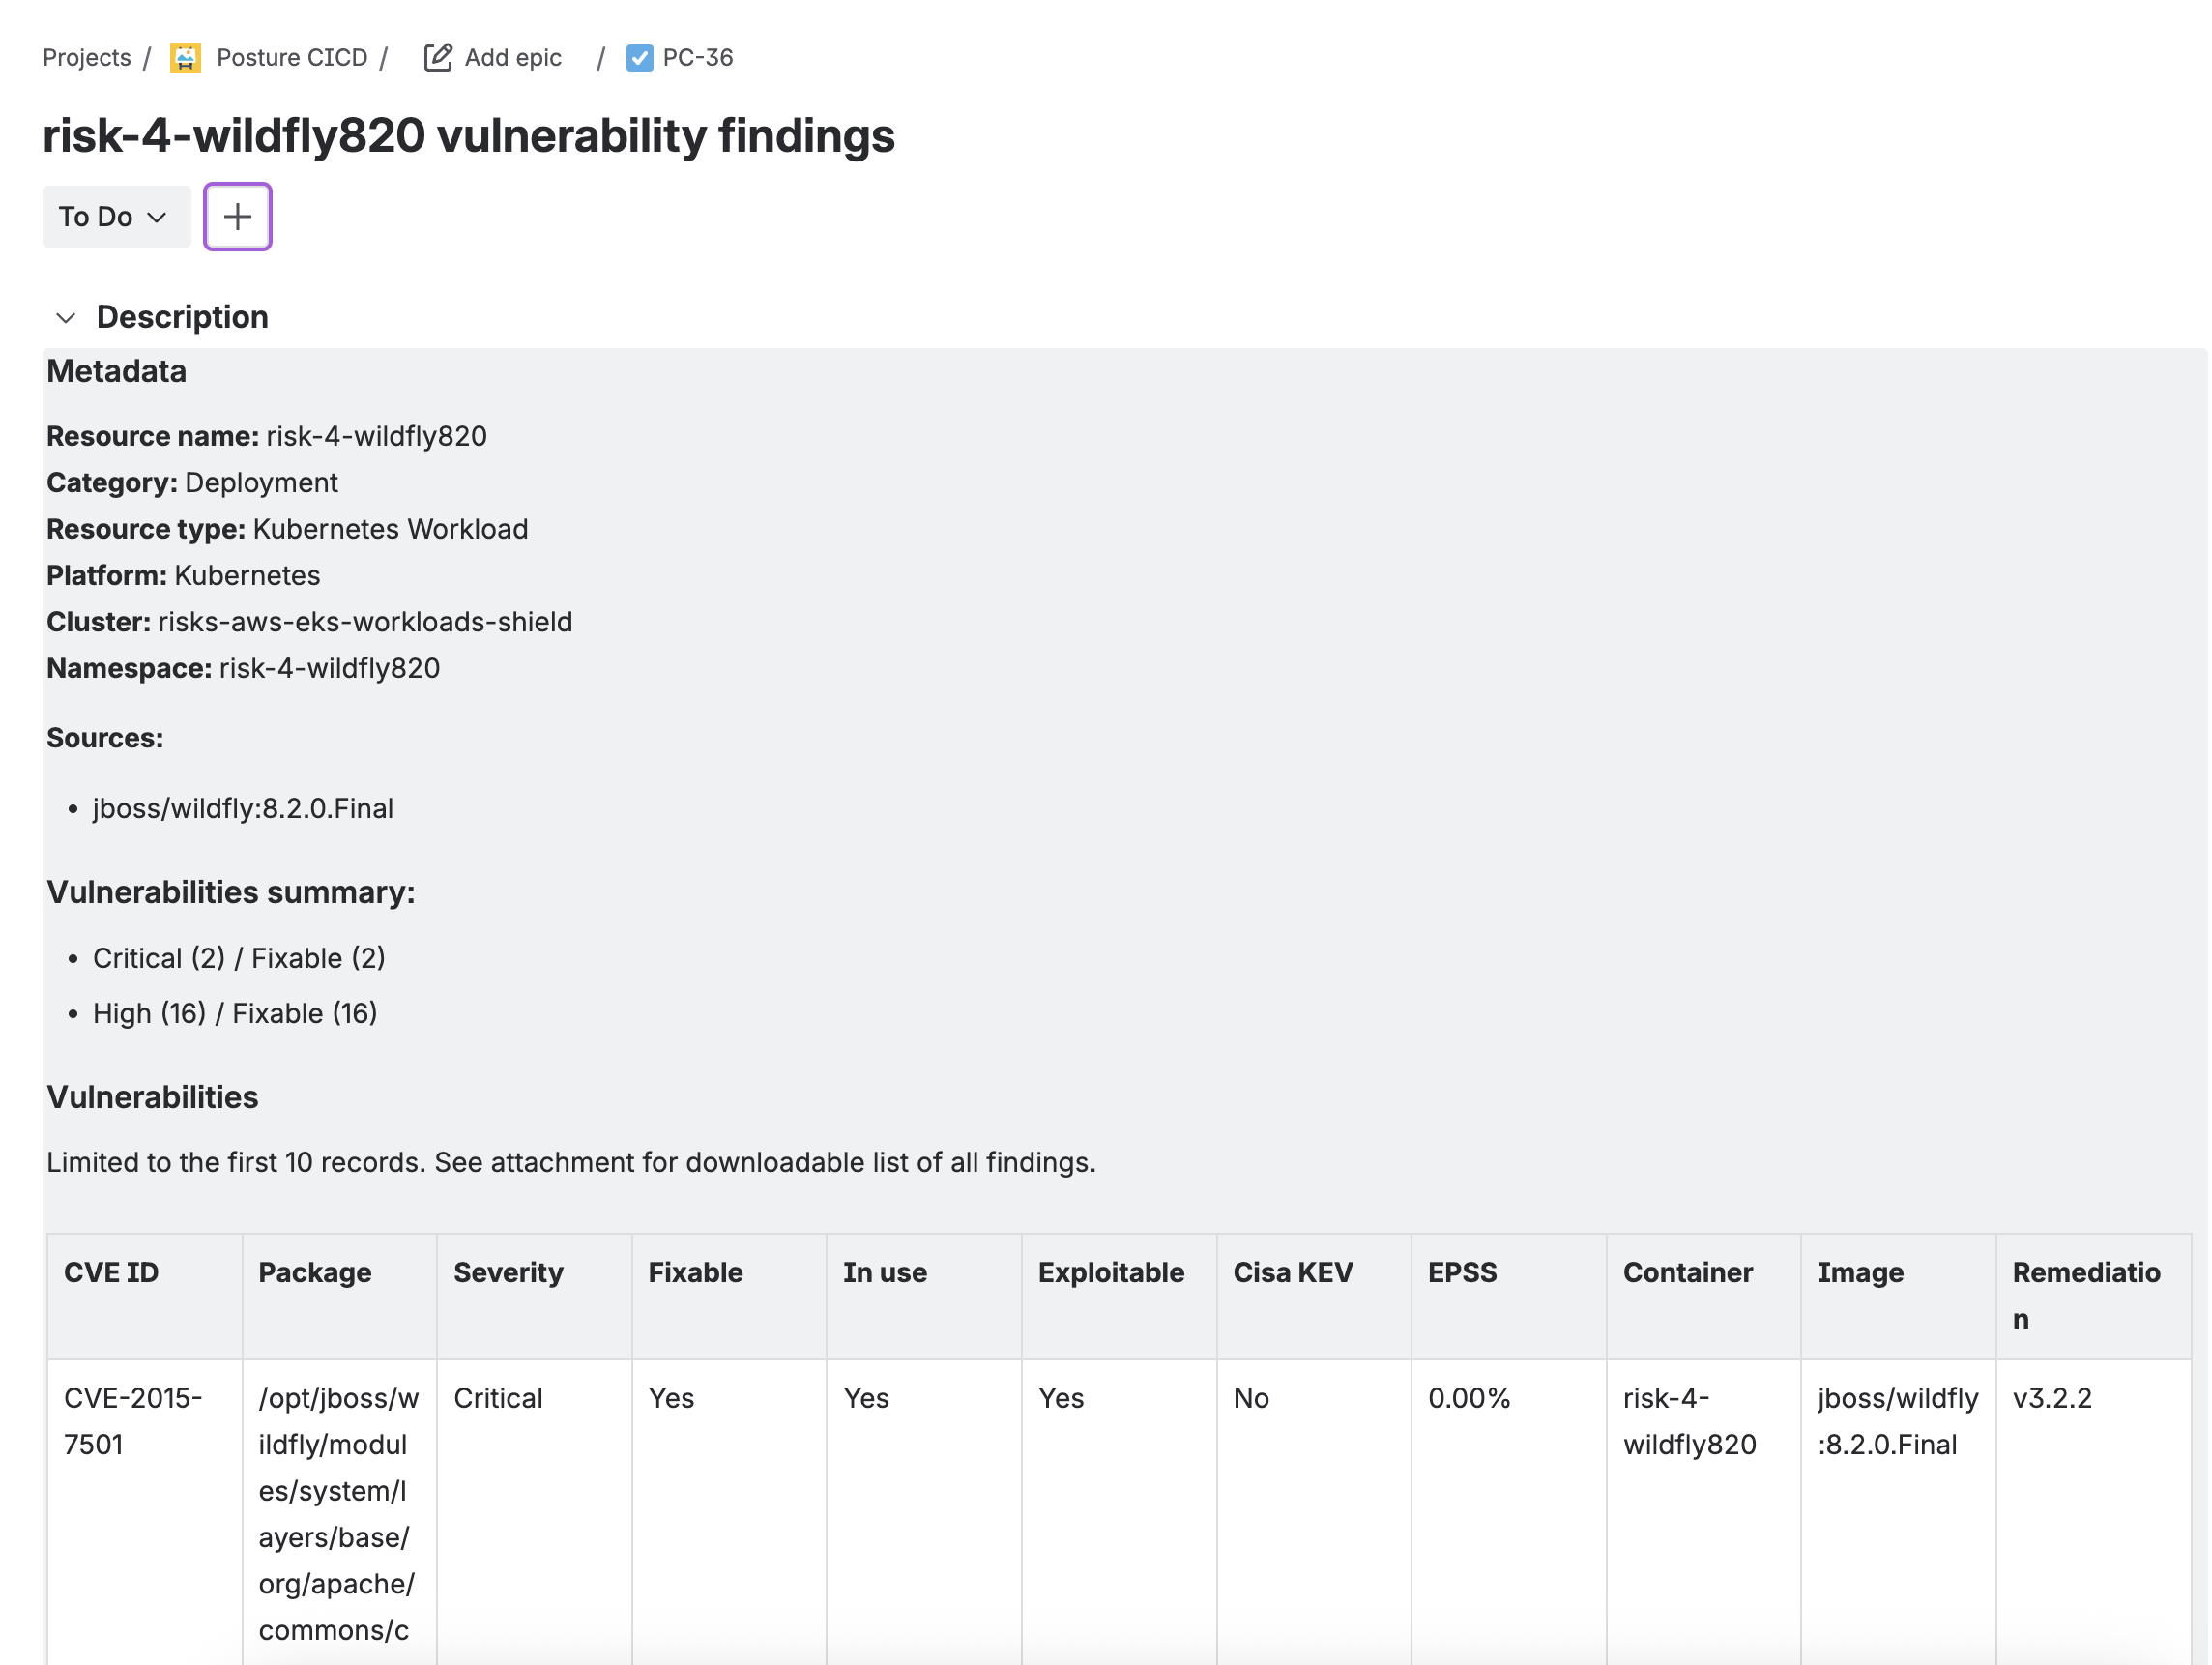
Task: Click the plus add-item button
Action: click(x=237, y=216)
